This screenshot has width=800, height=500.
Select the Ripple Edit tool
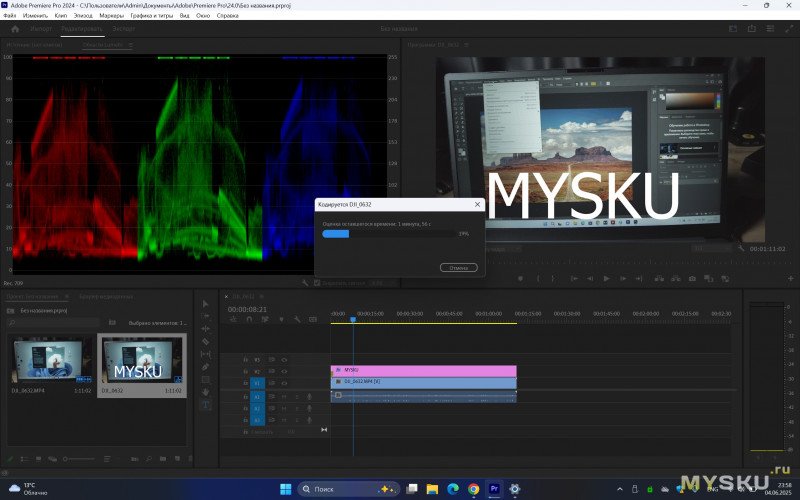[206, 329]
